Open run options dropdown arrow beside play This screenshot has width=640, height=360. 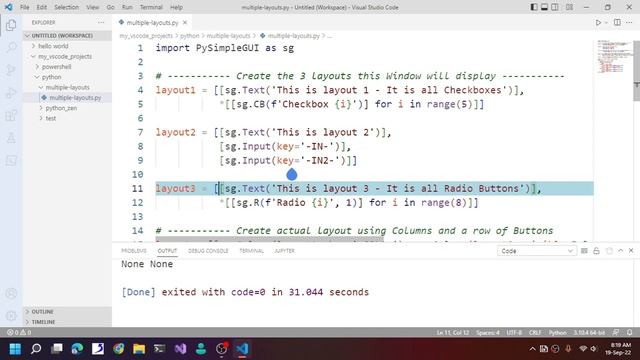(x=607, y=23)
